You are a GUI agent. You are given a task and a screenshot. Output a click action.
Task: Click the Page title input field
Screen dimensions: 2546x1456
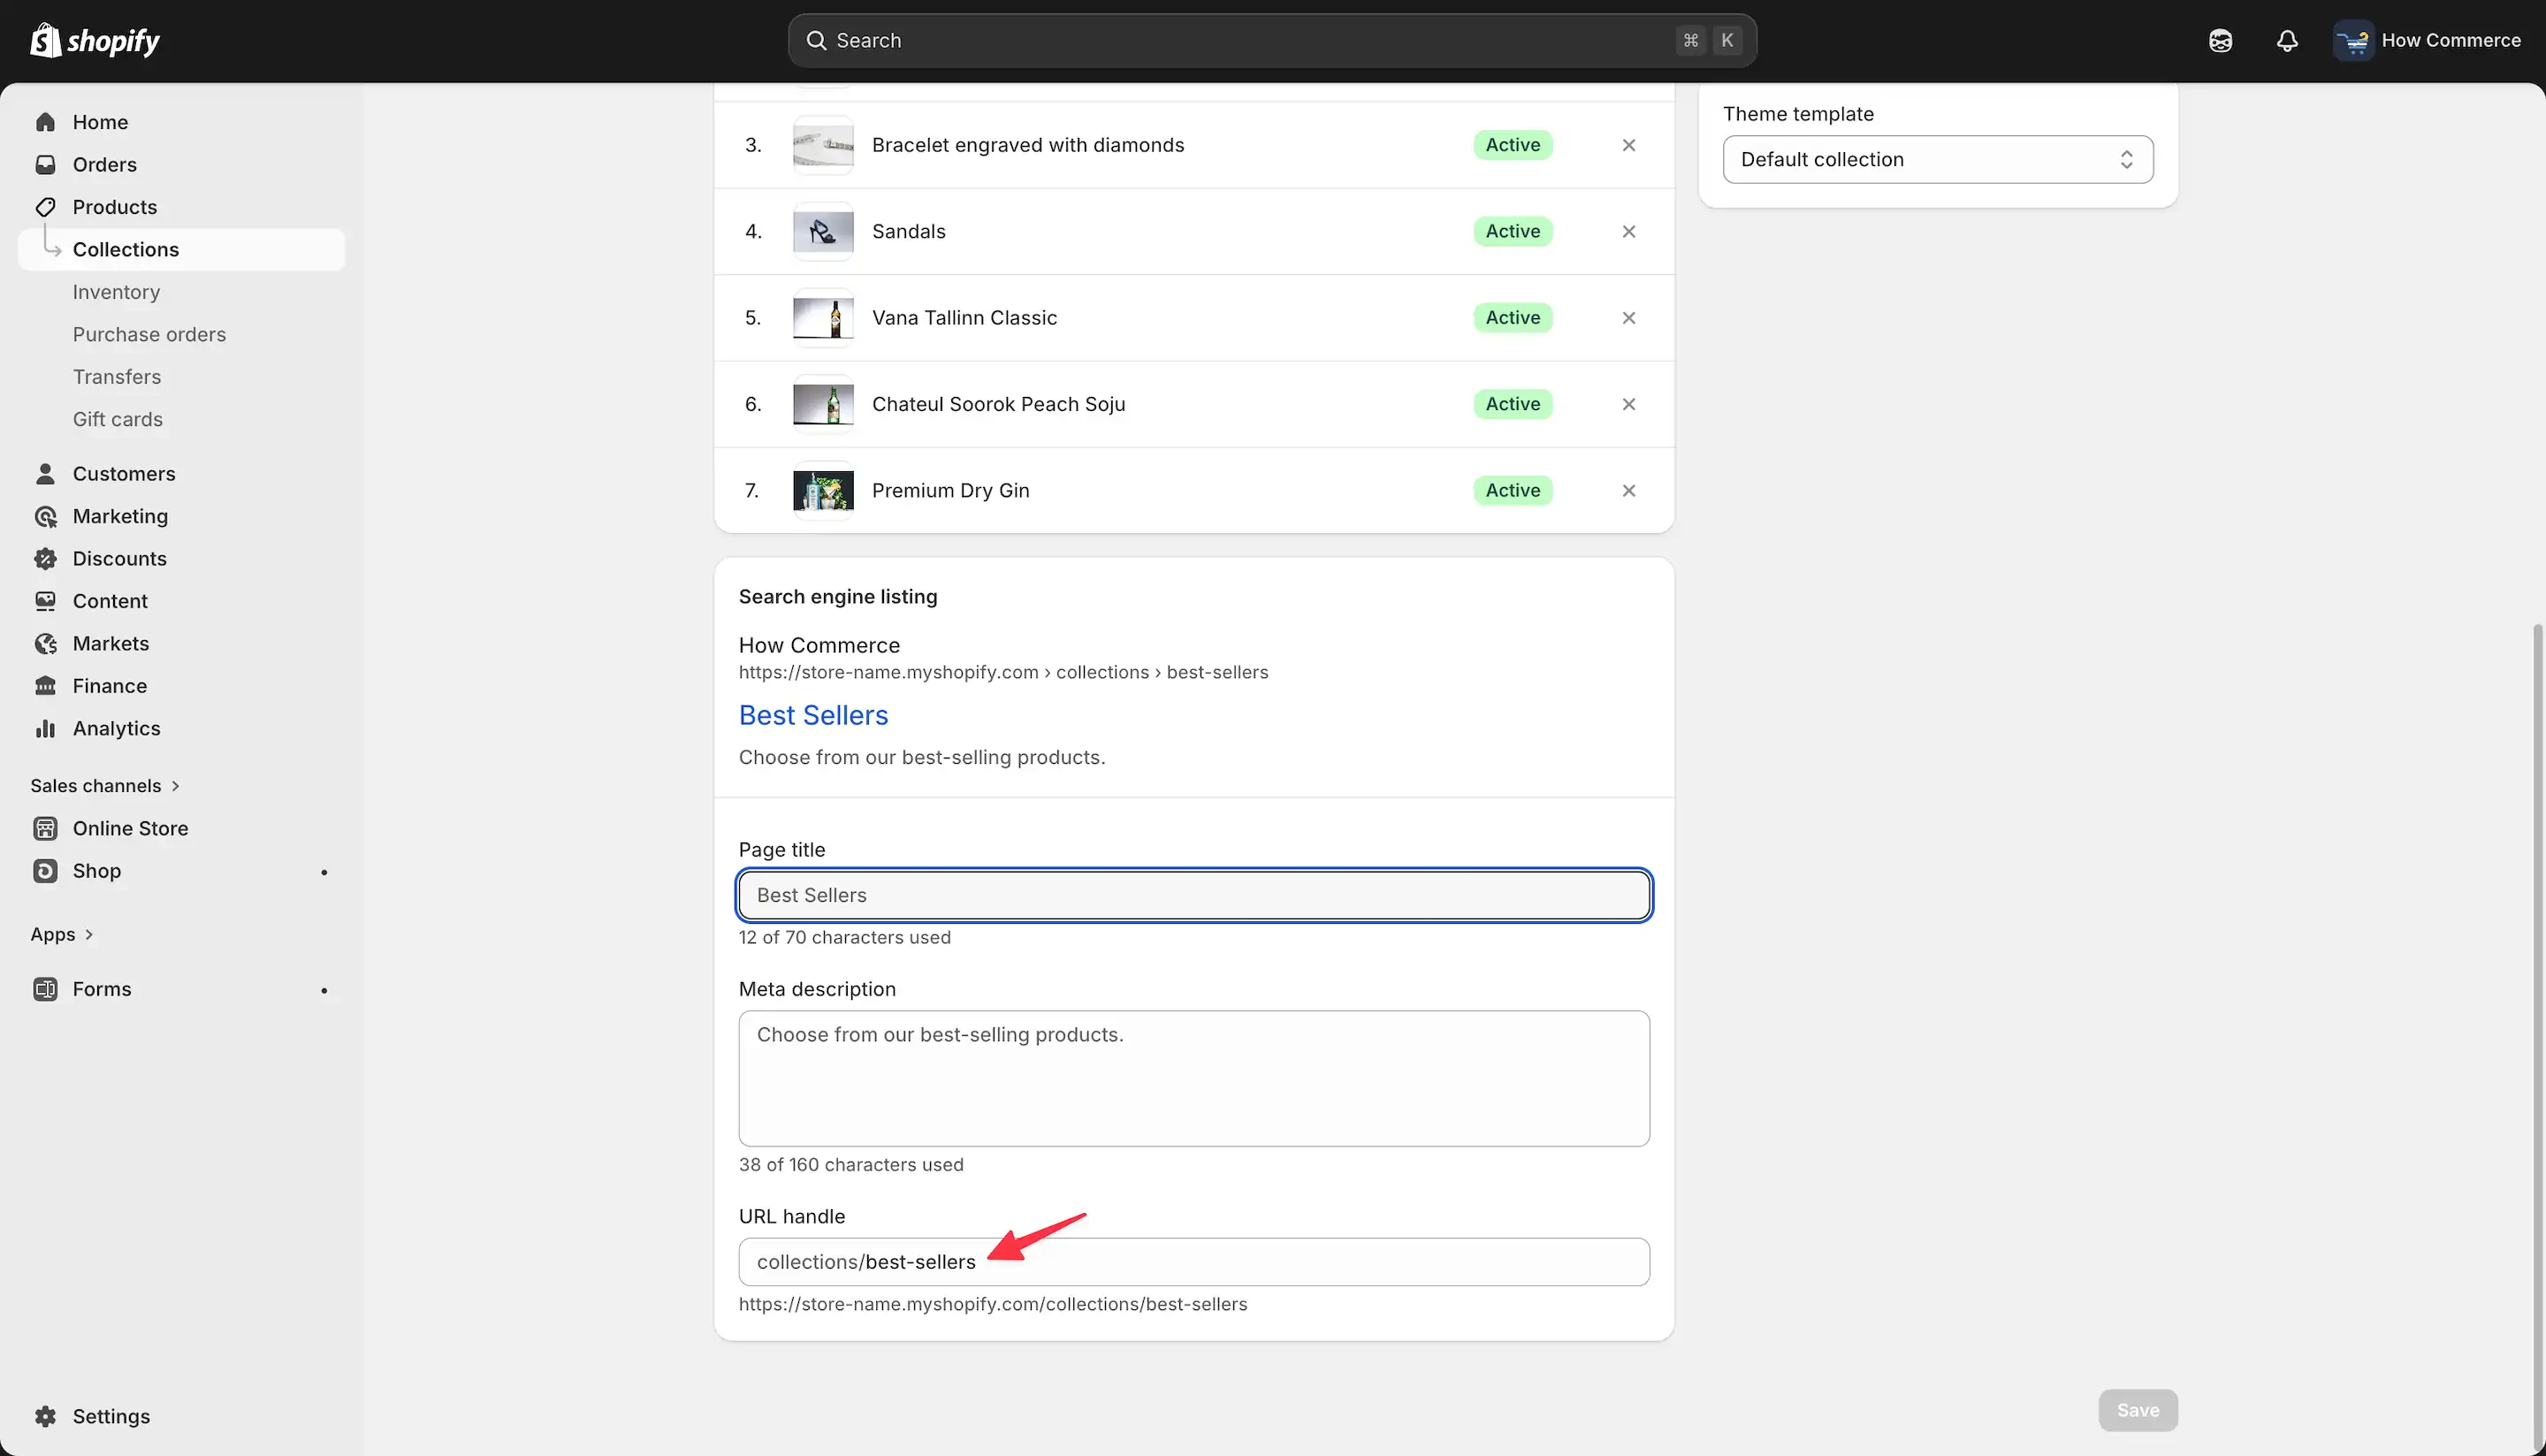(1194, 895)
